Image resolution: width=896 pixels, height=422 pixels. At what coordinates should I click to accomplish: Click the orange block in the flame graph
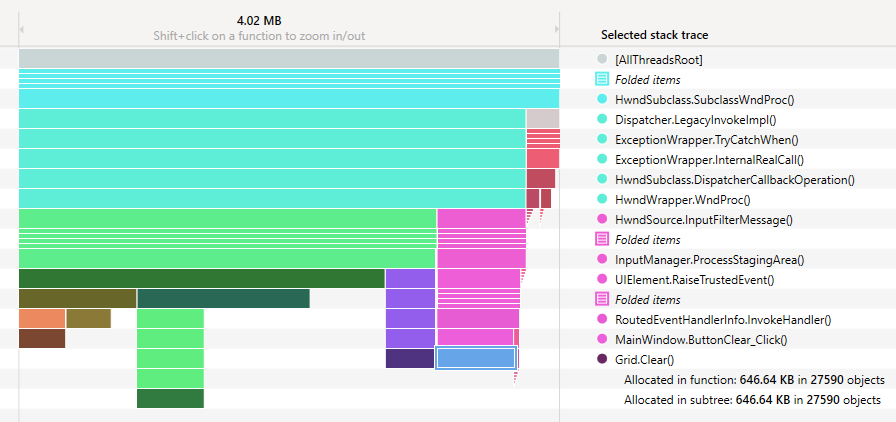tap(42, 318)
